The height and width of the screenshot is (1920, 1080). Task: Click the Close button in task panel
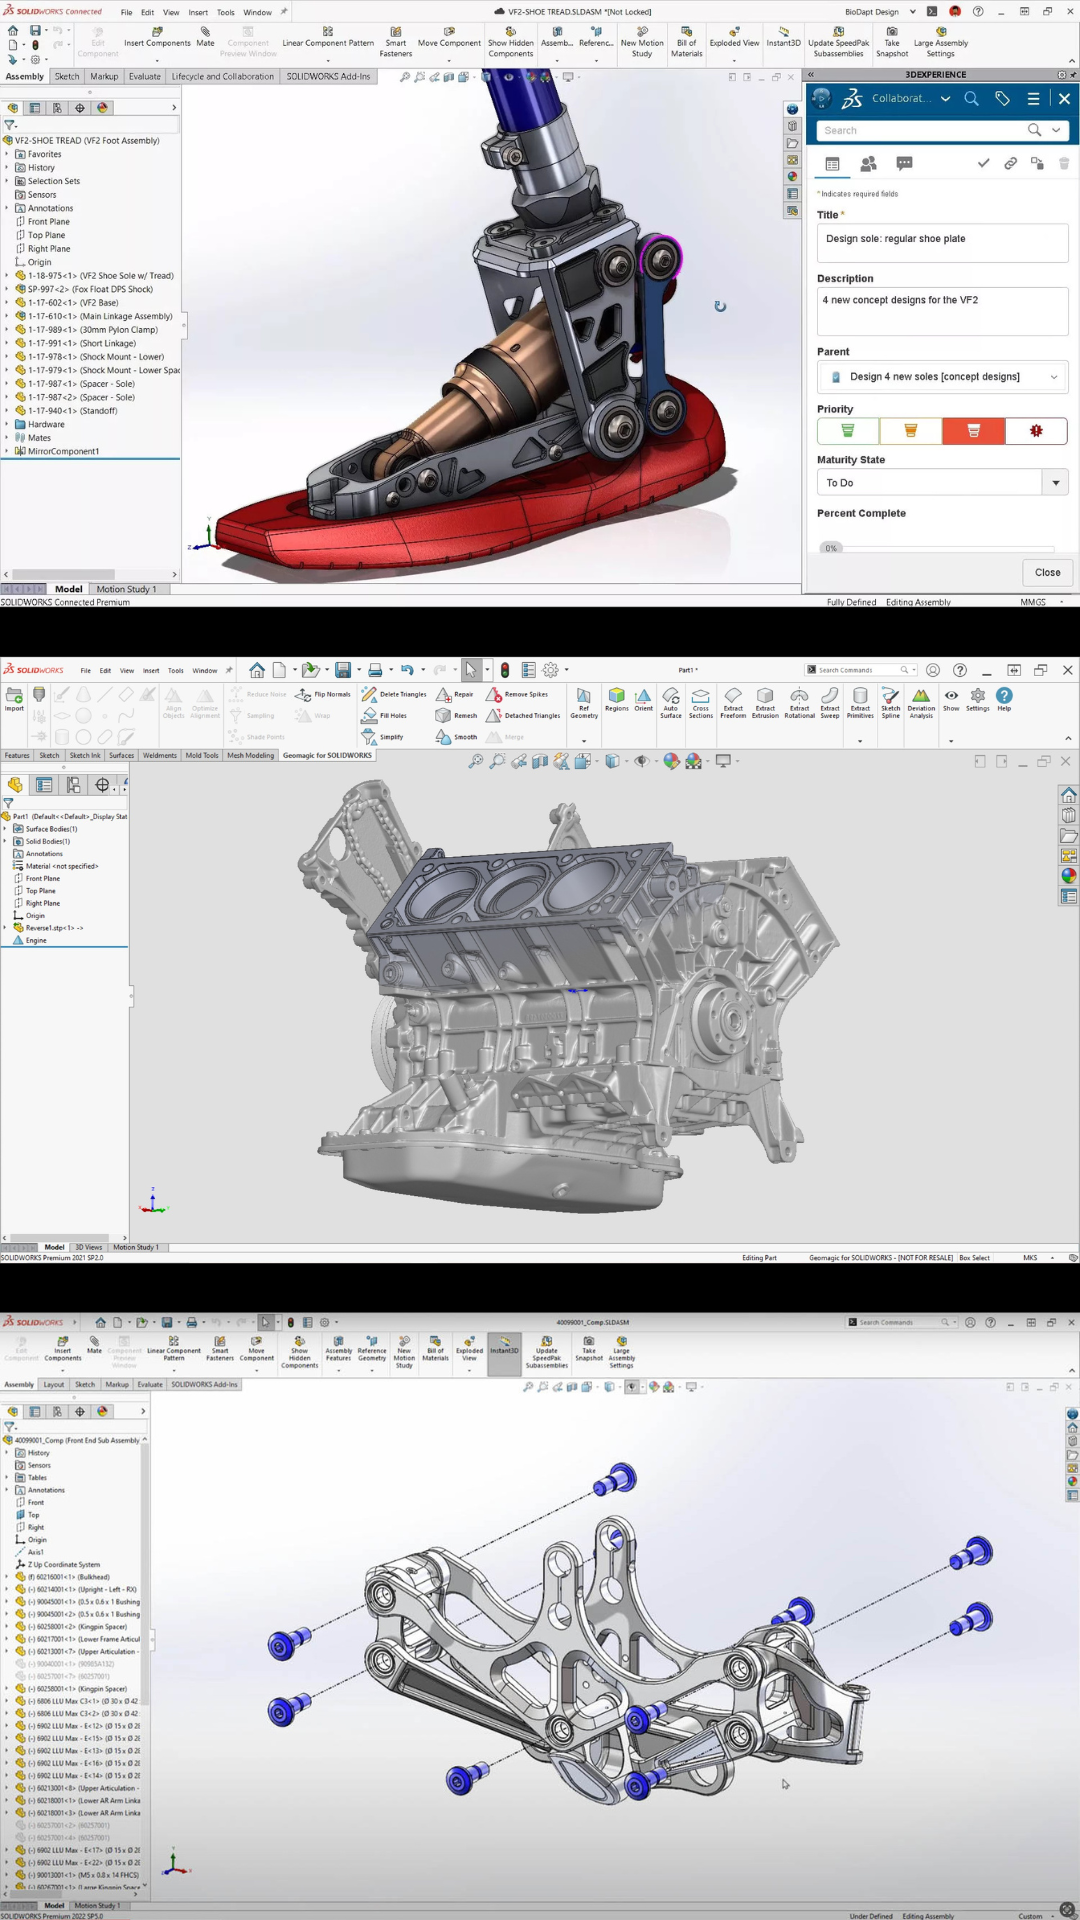coord(1047,572)
